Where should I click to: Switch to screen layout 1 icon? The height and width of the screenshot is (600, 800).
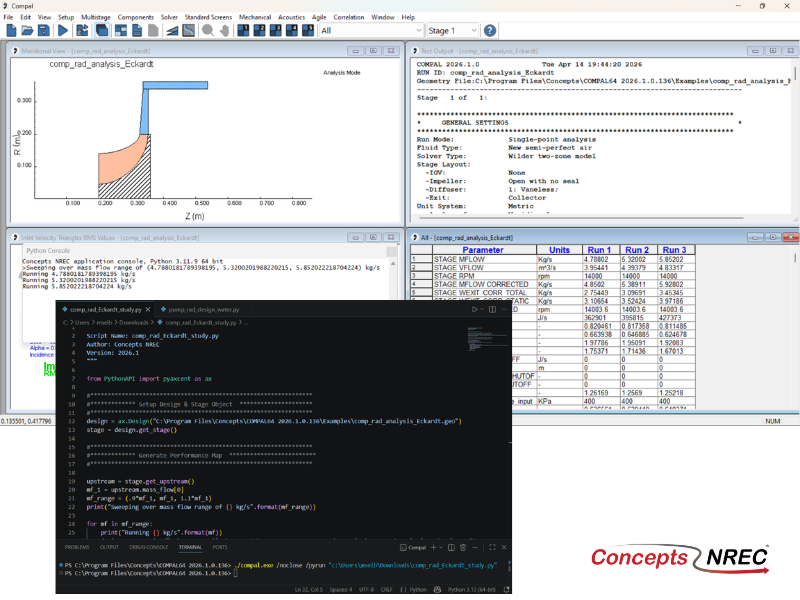coord(243,31)
